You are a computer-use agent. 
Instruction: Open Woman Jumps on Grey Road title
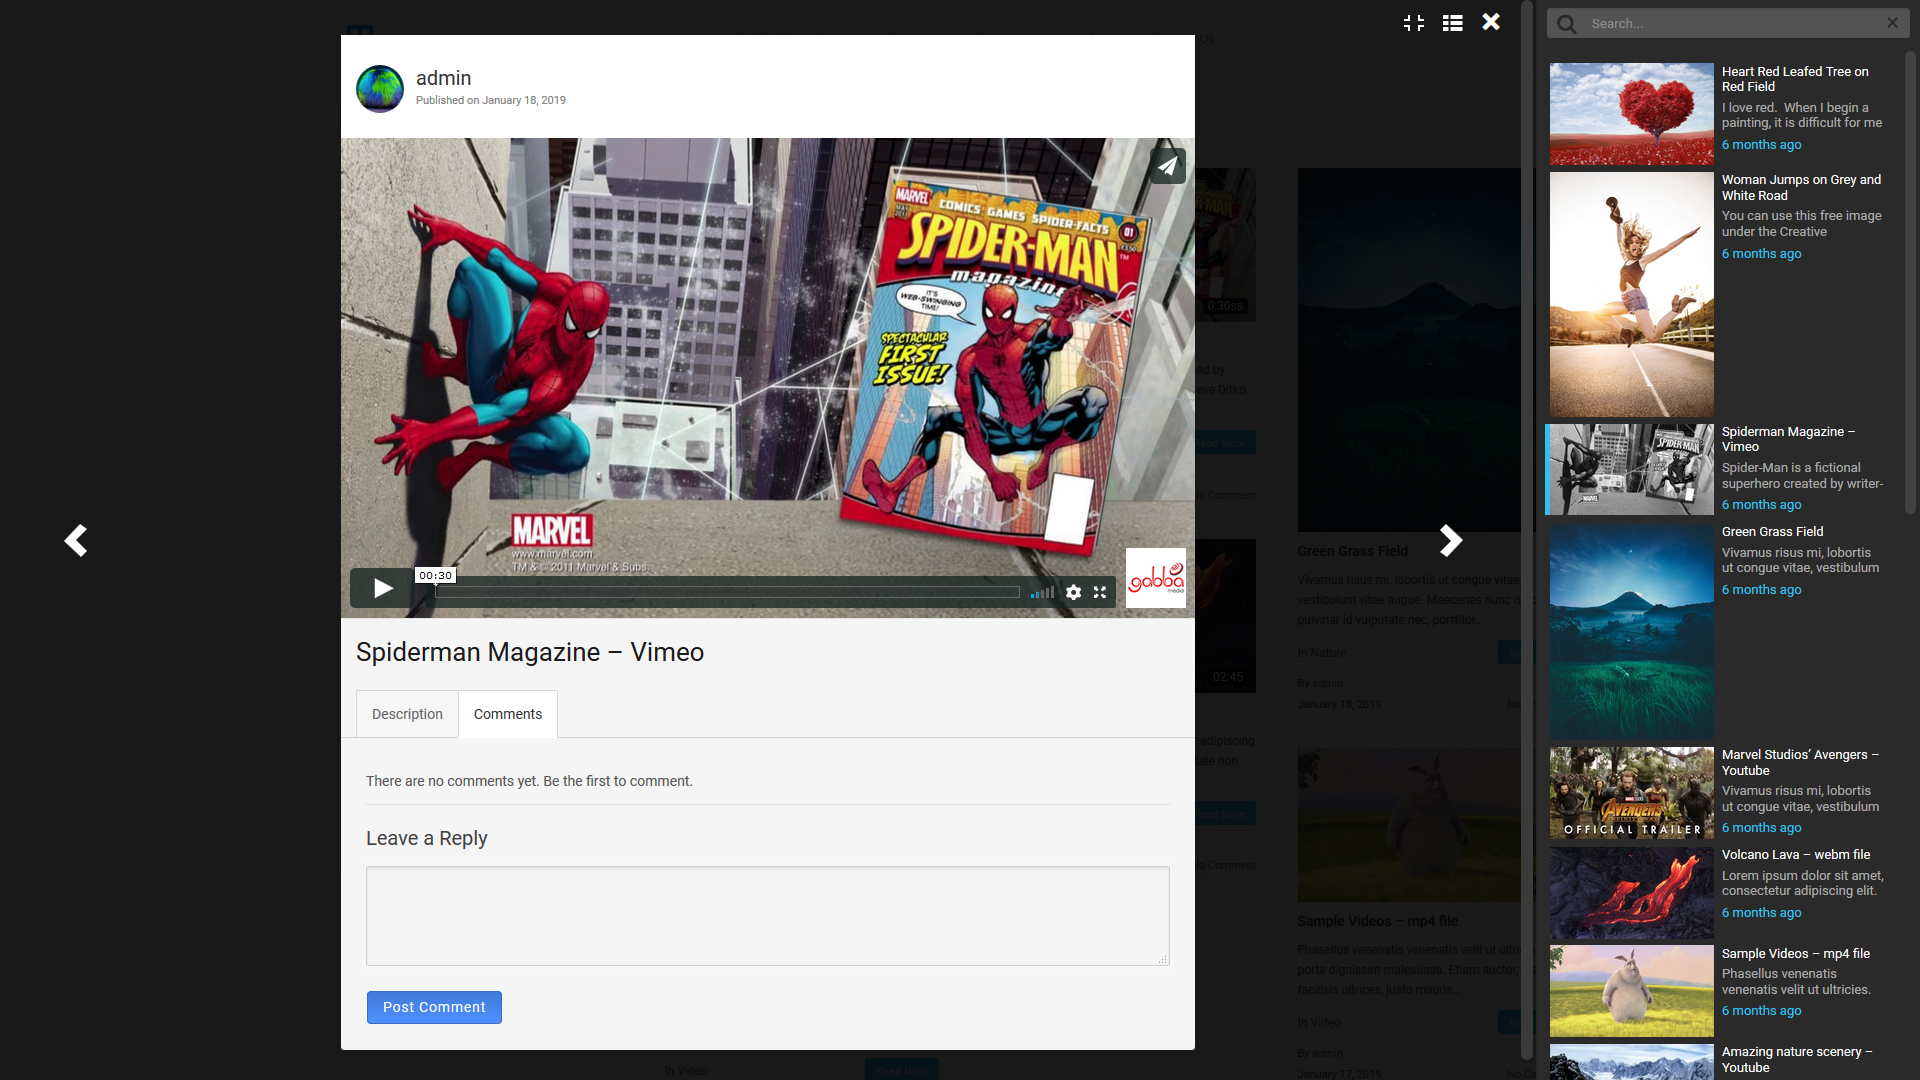1801,187
